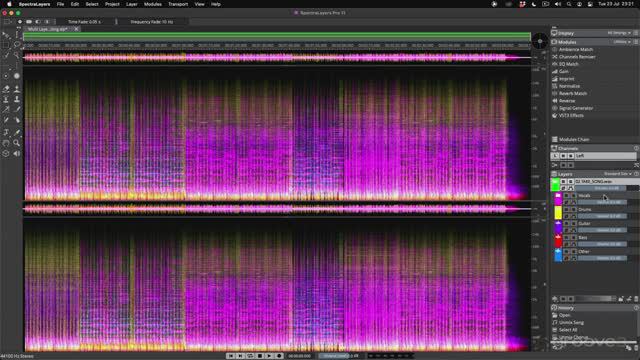Click the Normalize module
The image size is (640, 360).
point(569,86)
